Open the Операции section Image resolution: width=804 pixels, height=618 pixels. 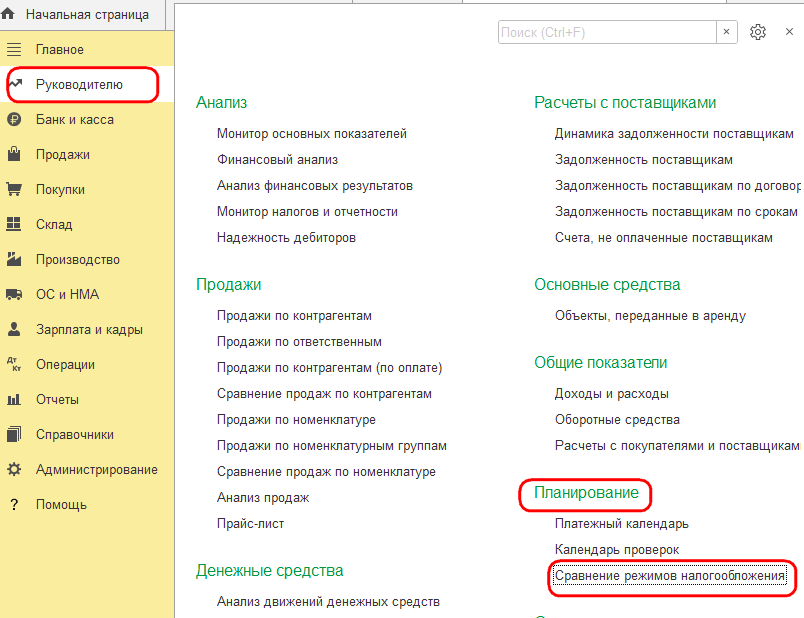point(65,364)
